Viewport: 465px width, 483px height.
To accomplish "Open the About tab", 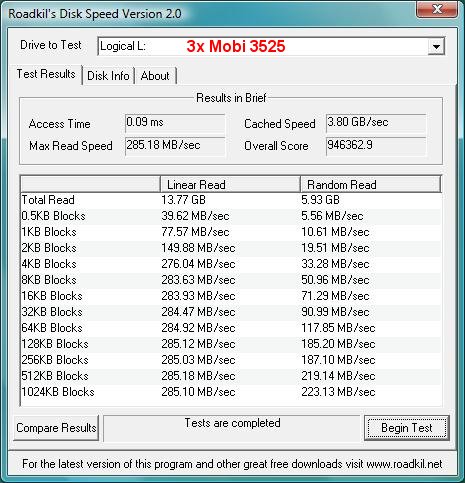I will click(x=155, y=76).
